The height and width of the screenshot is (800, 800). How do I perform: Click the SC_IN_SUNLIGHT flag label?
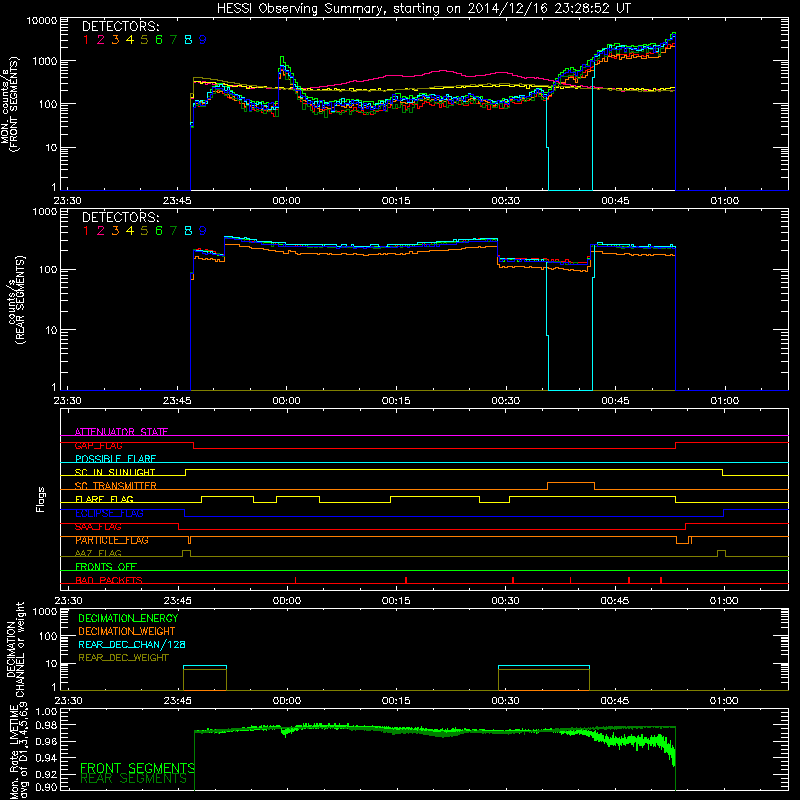[115, 472]
